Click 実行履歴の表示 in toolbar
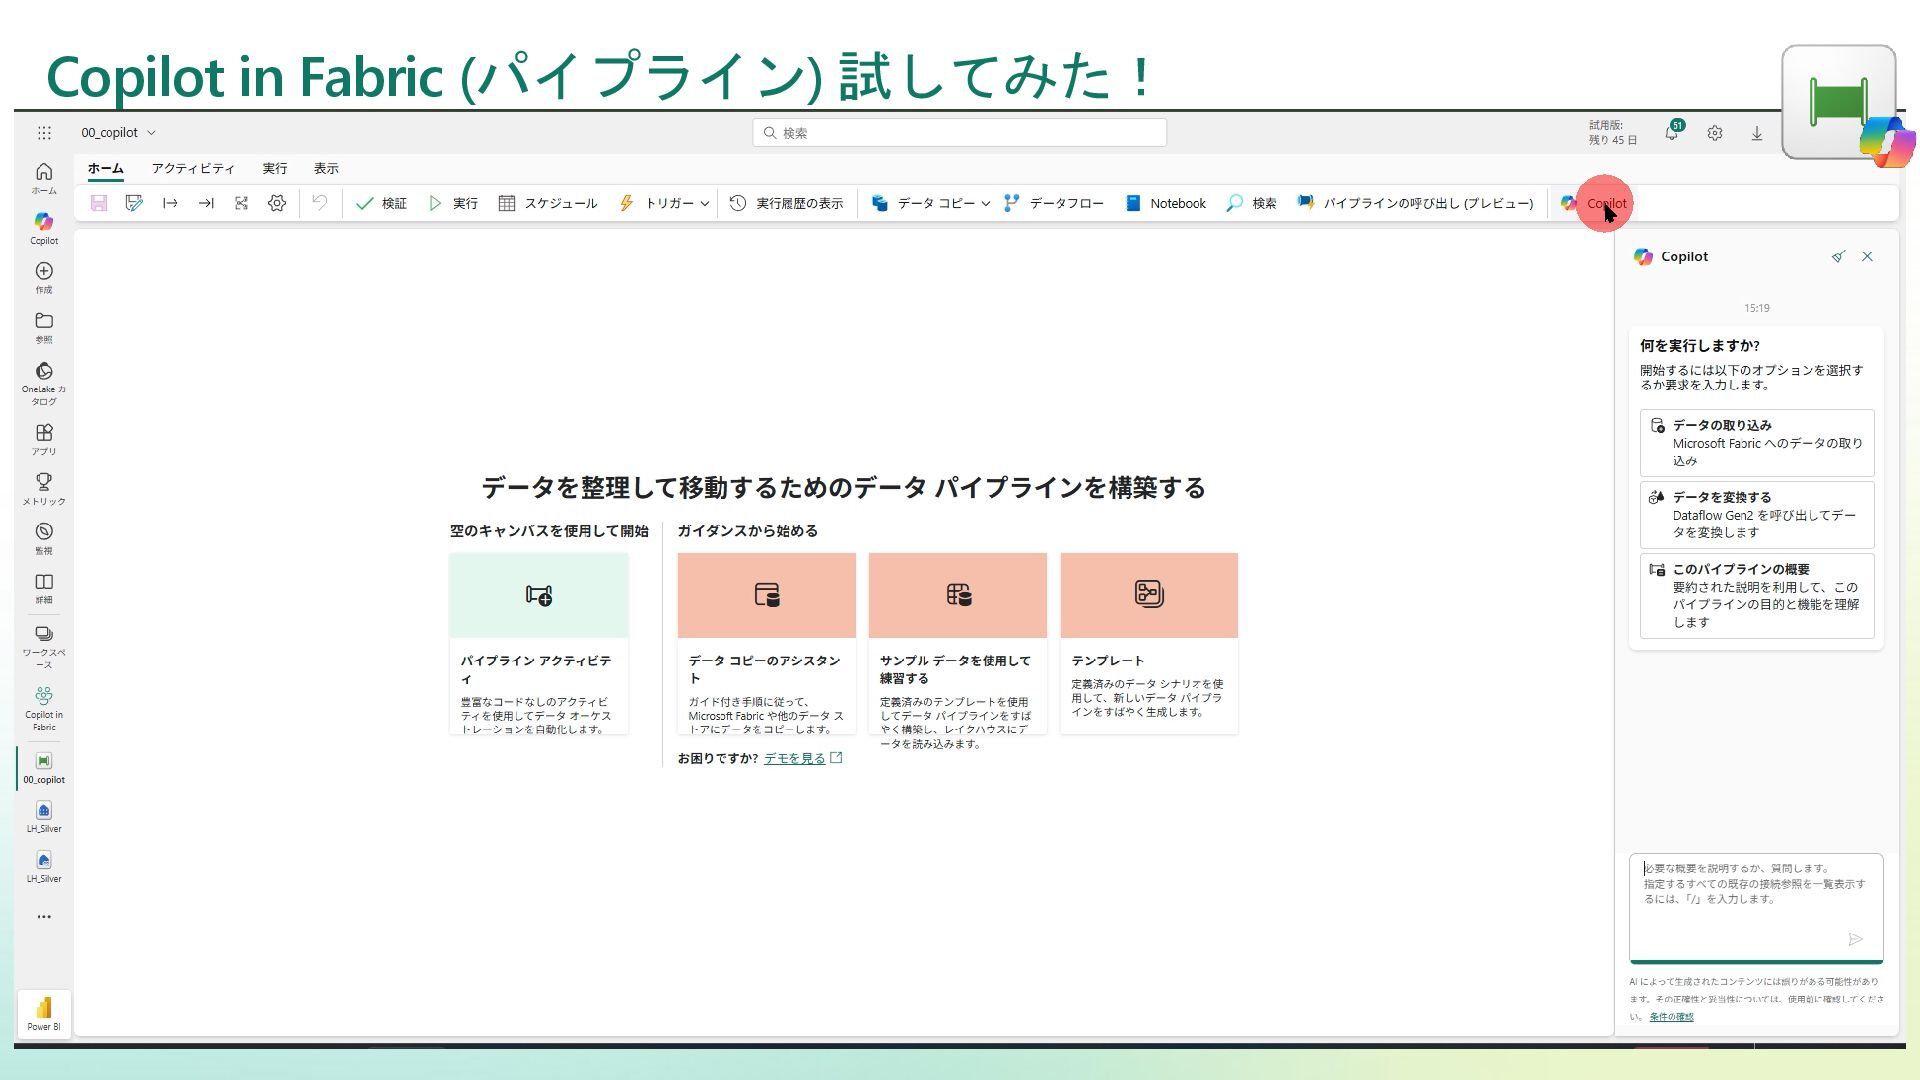 point(786,203)
